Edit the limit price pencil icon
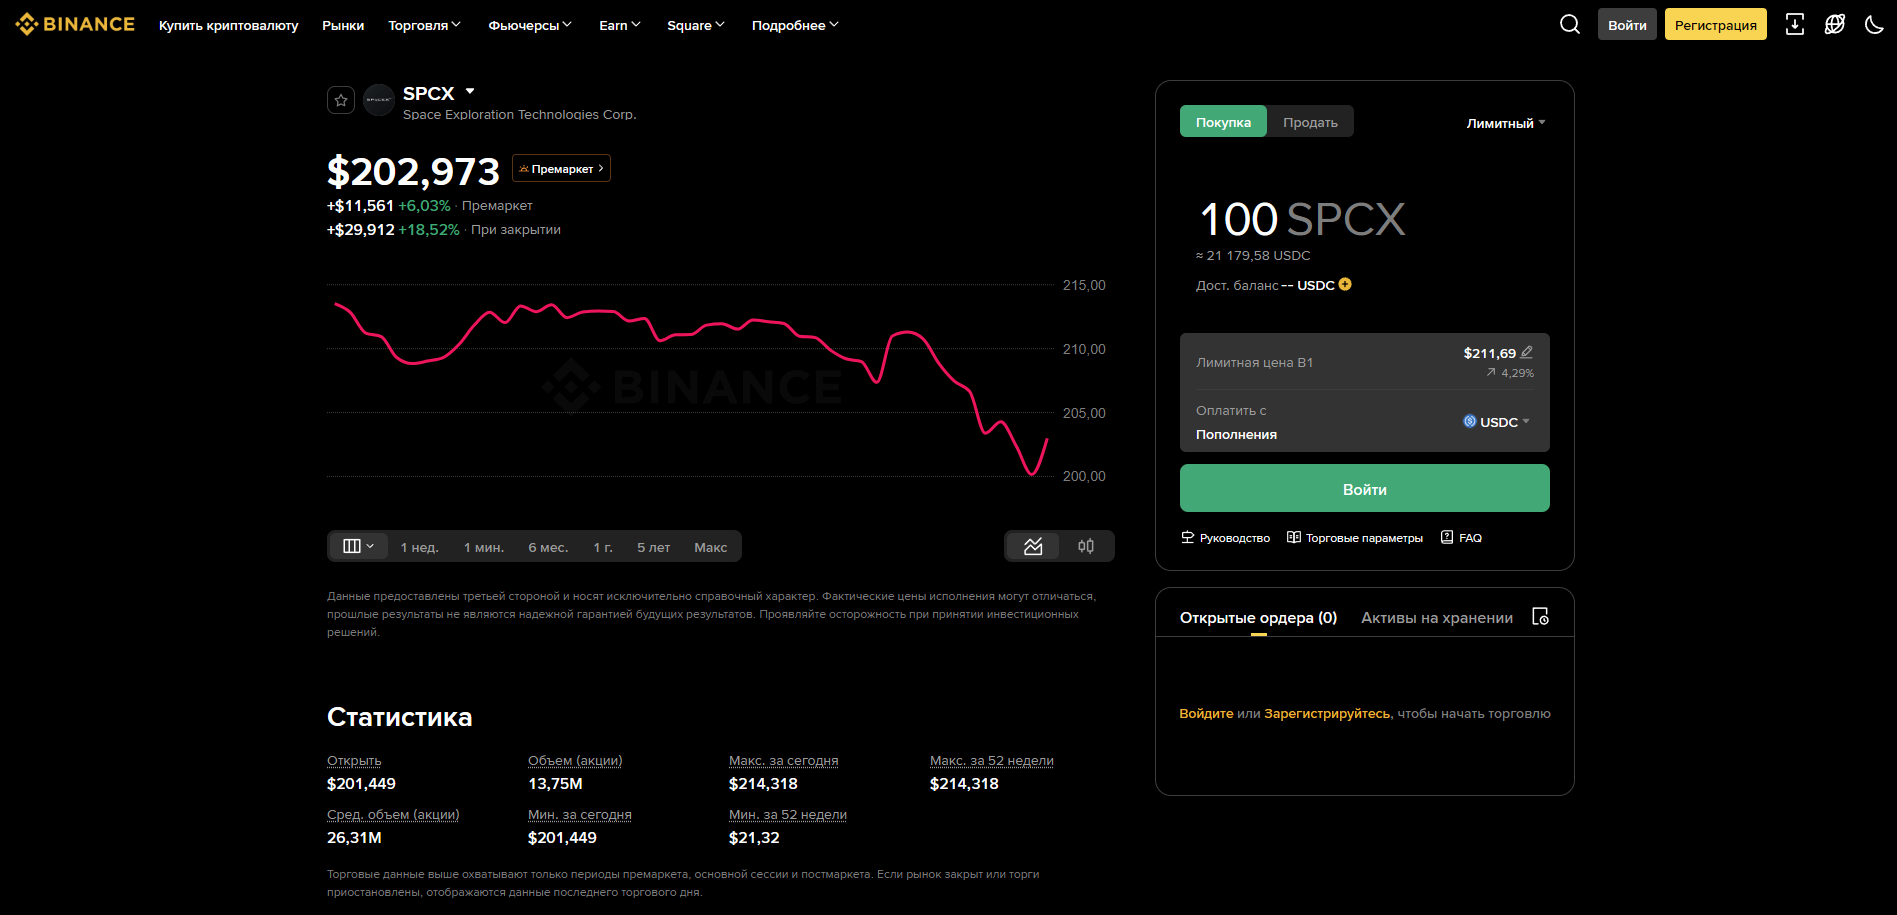 pos(1526,352)
